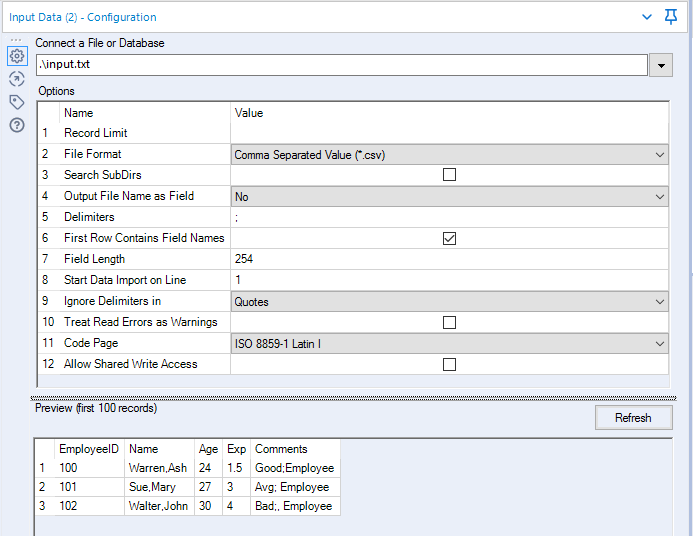
Task: Enable the Search SubDirs checkbox
Action: pyautogui.click(x=449, y=175)
